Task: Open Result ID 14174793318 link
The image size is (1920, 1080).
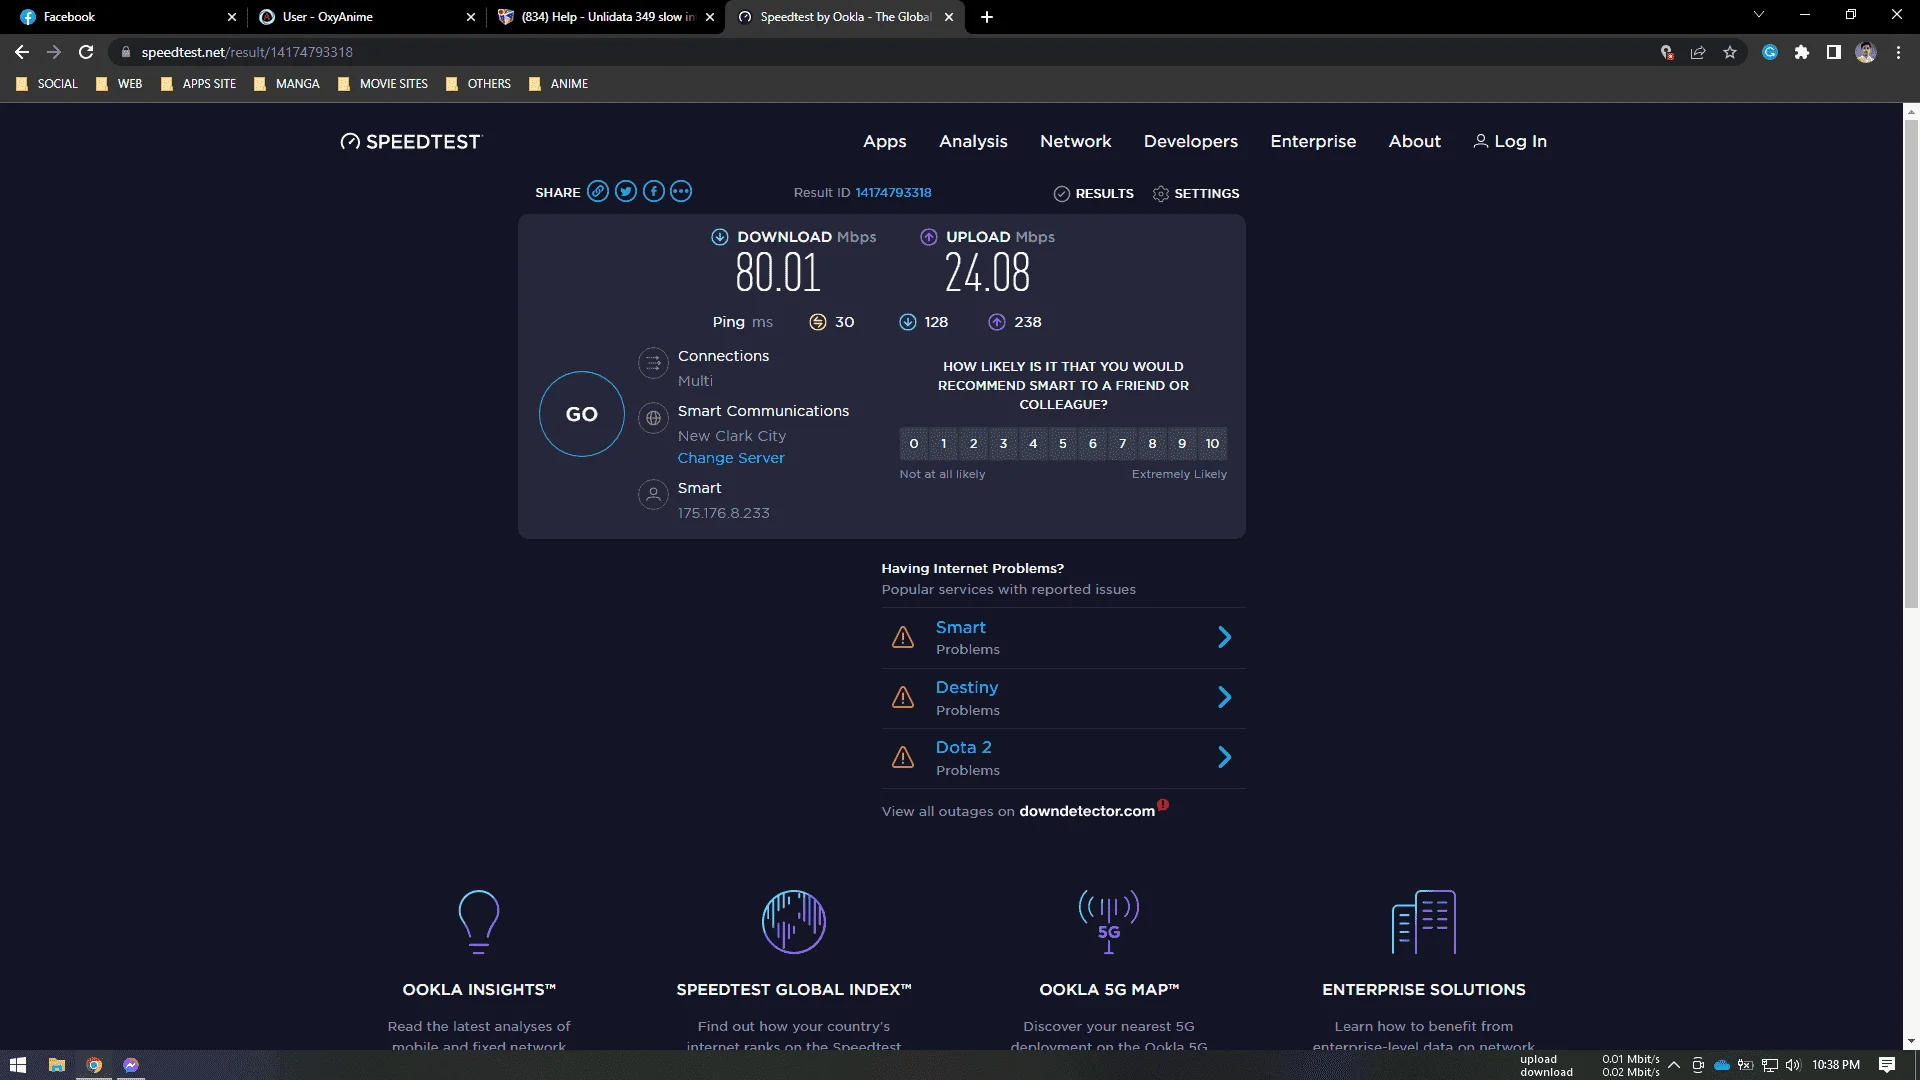Action: click(893, 193)
